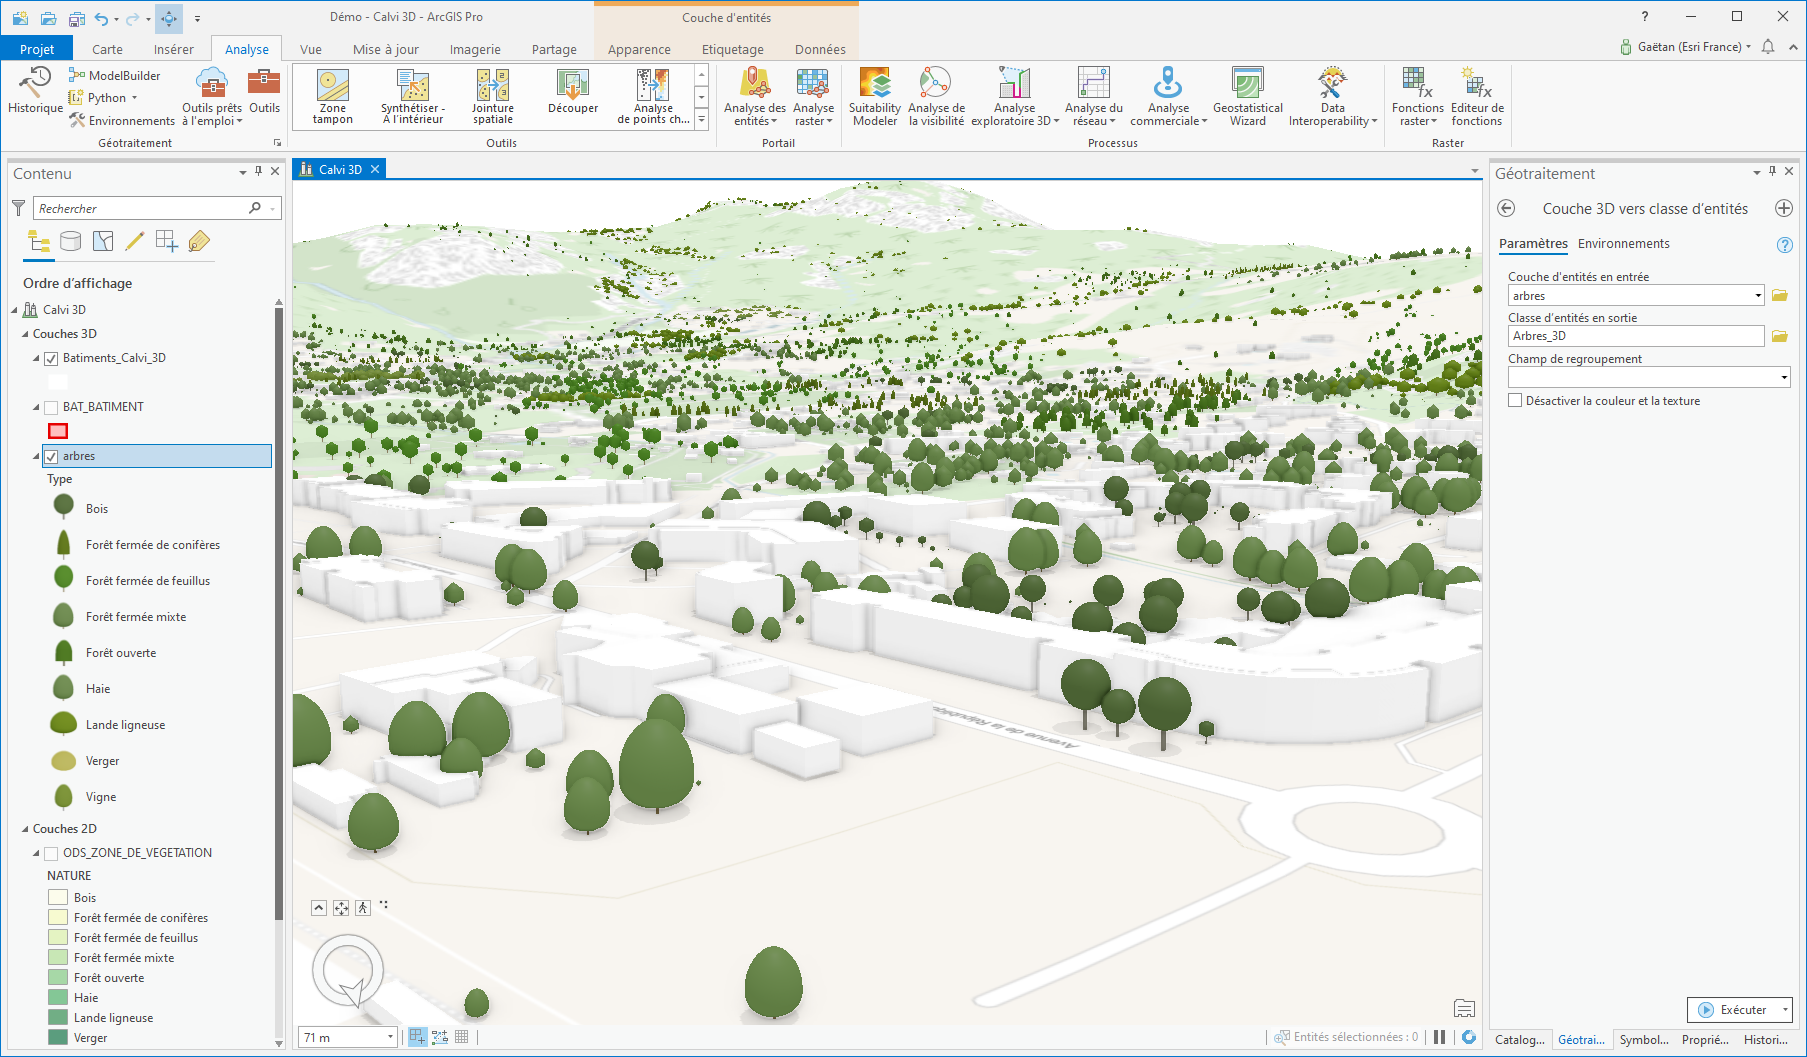Go back in Géotraitement pane
The image size is (1807, 1057).
click(1506, 208)
